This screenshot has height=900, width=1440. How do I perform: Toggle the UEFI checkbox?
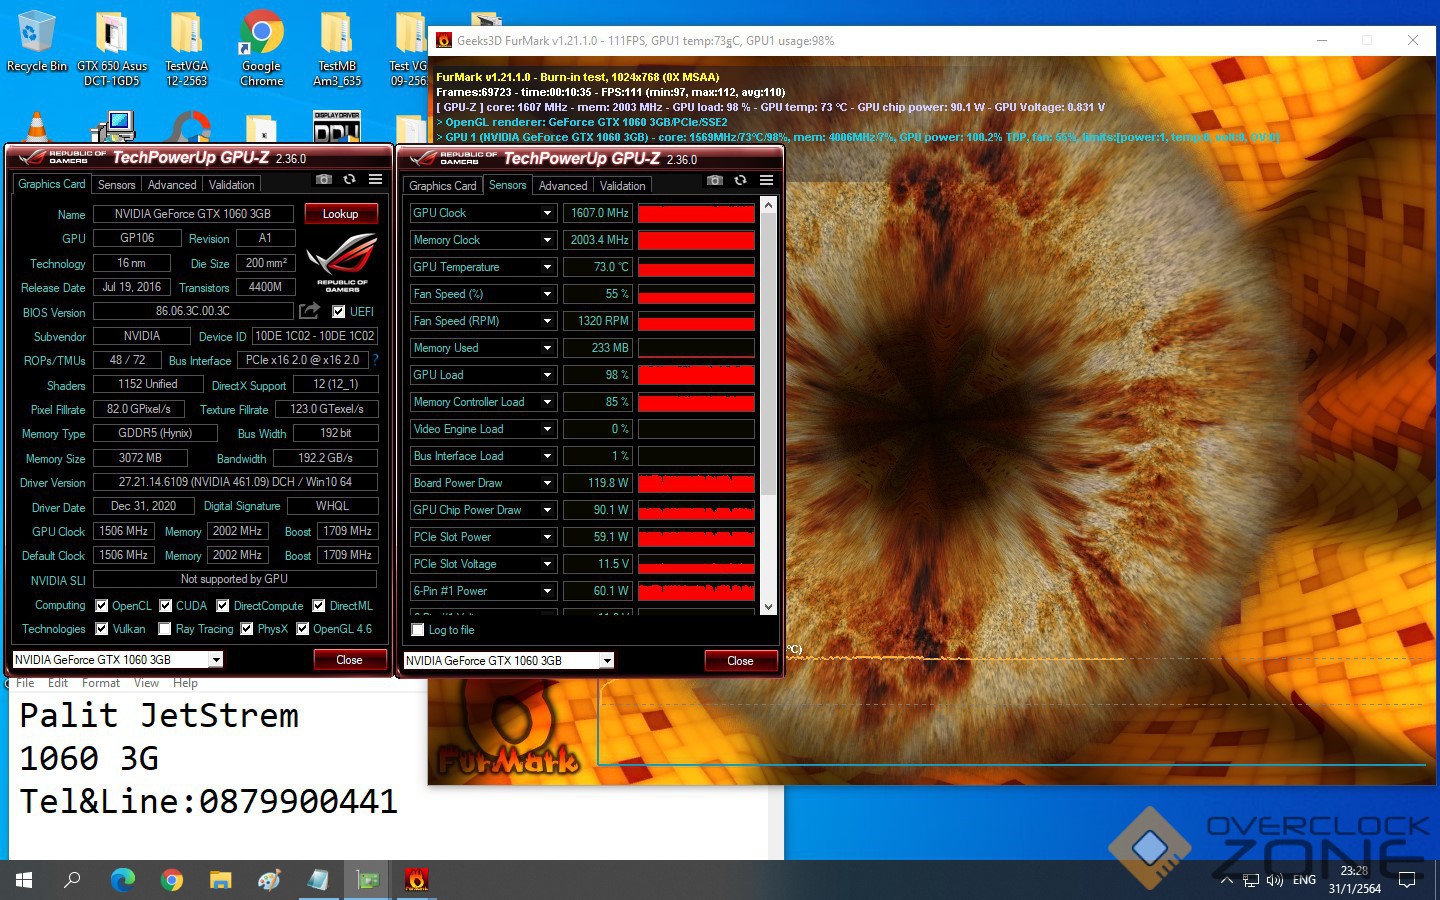(x=339, y=311)
